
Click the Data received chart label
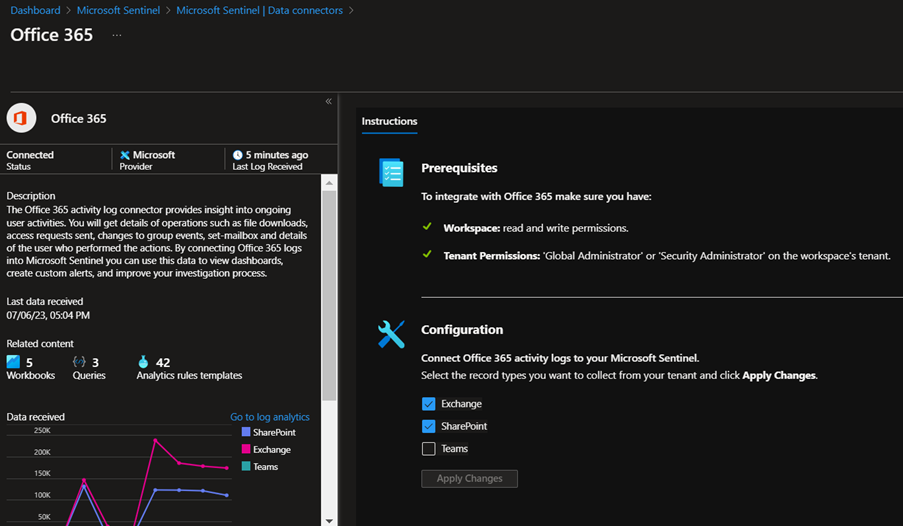coord(35,417)
